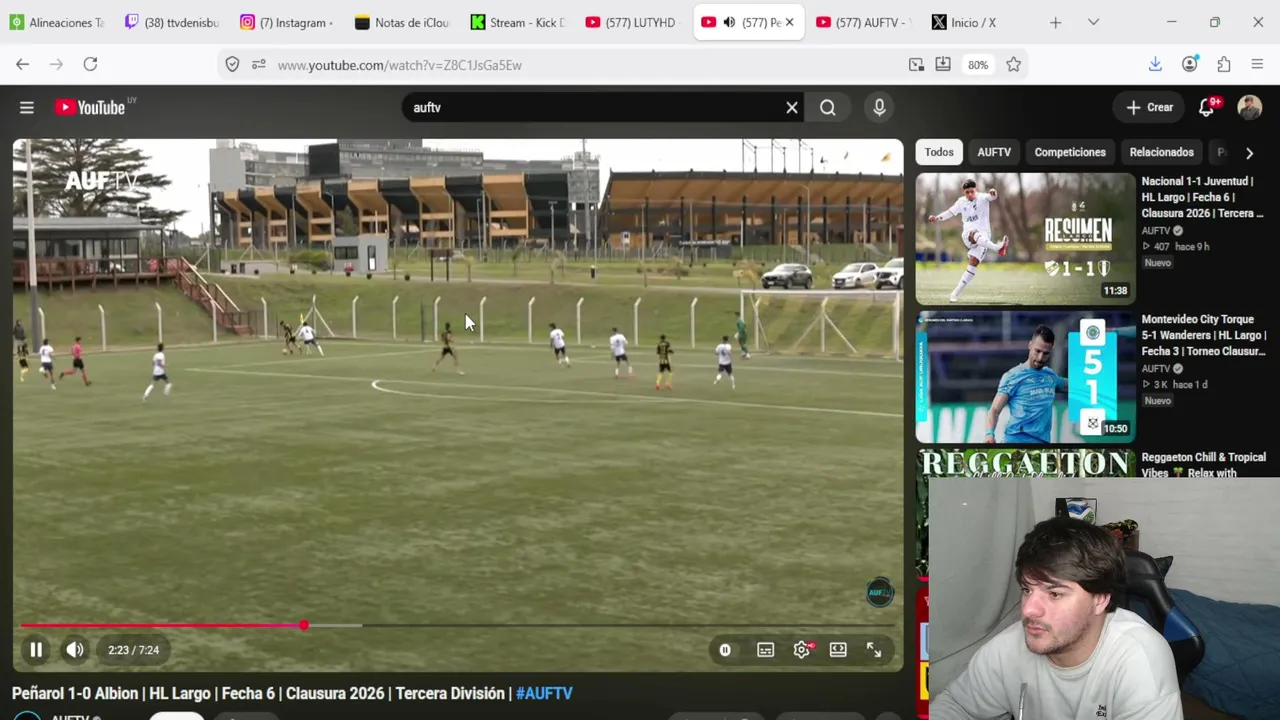Image resolution: width=1280 pixels, height=720 pixels.
Task: Reload the page with the refresh icon
Action: point(90,64)
